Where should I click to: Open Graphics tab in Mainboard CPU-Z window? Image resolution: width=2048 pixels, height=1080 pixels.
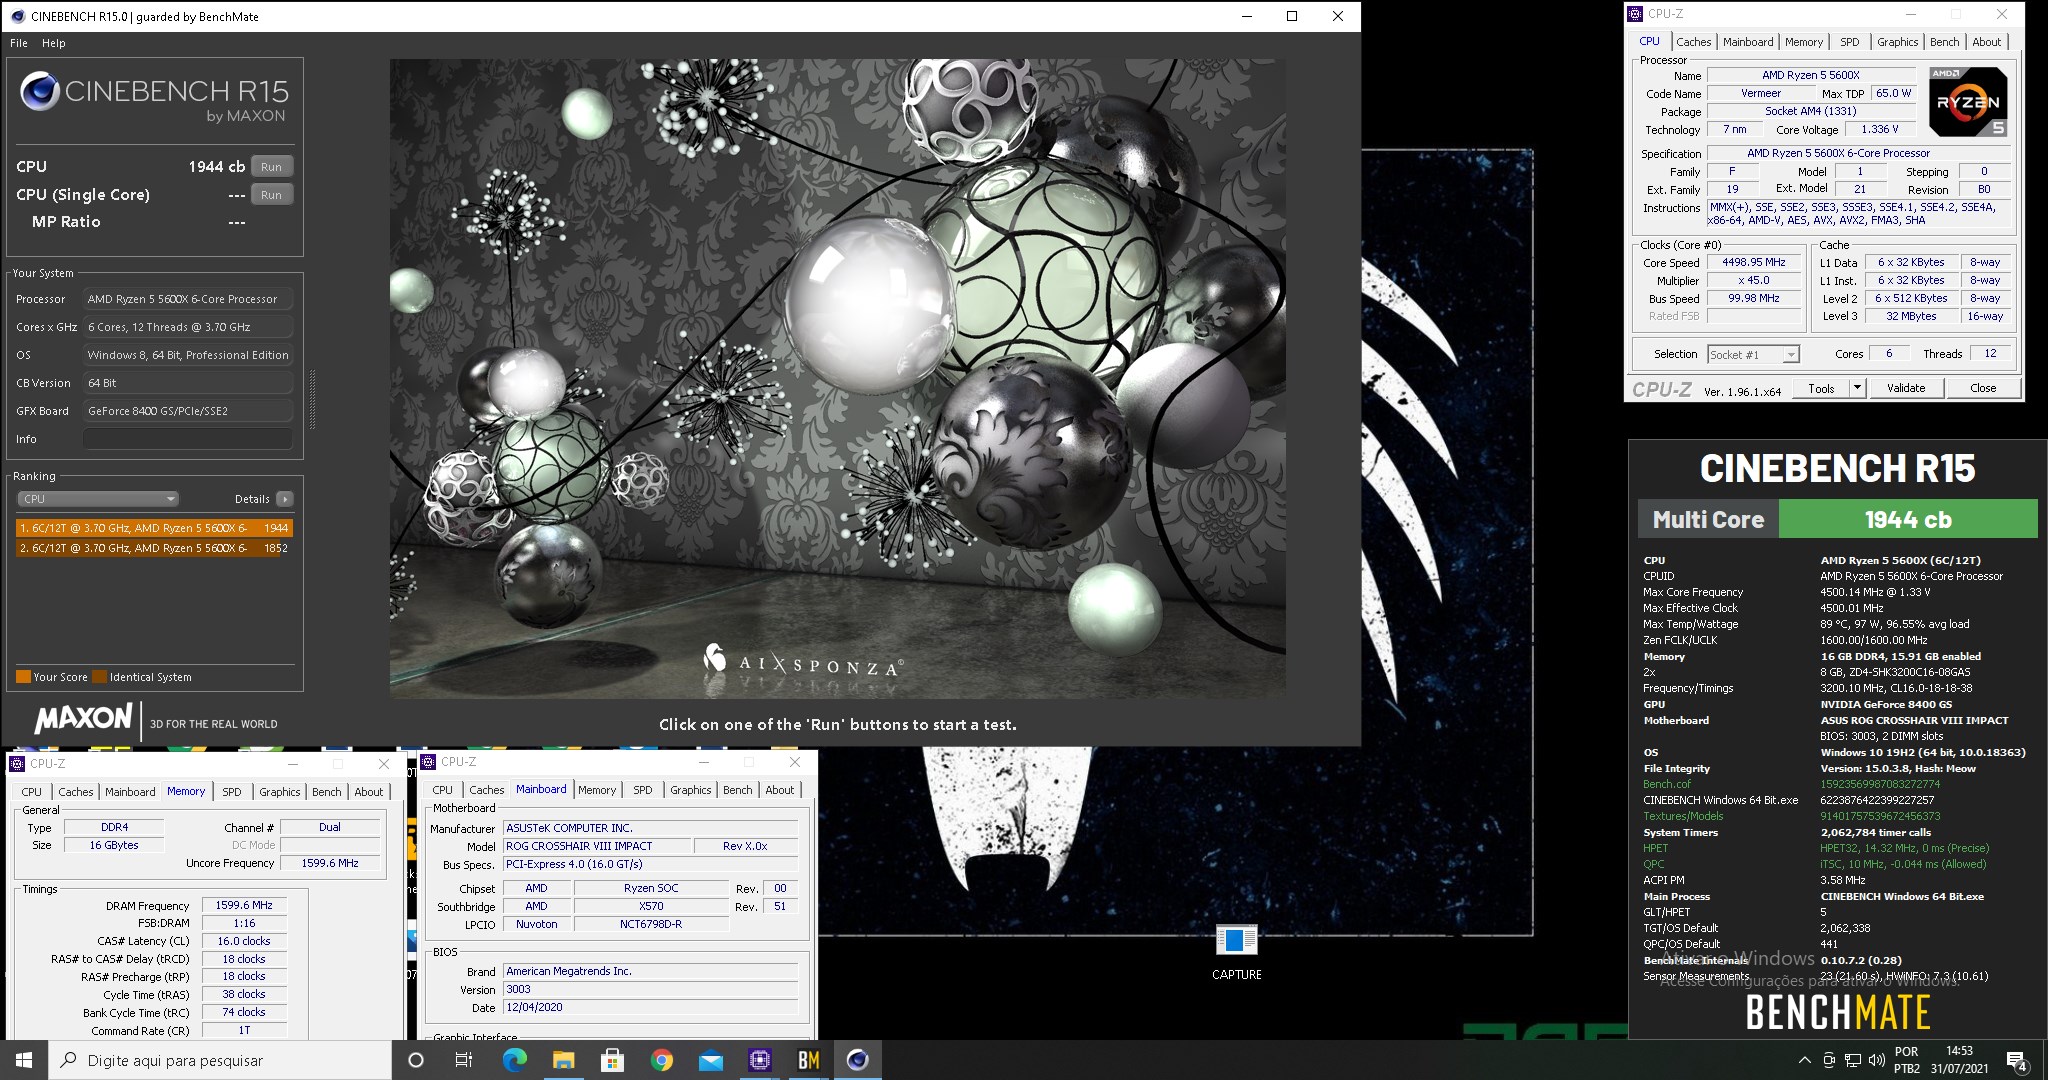pyautogui.click(x=690, y=790)
